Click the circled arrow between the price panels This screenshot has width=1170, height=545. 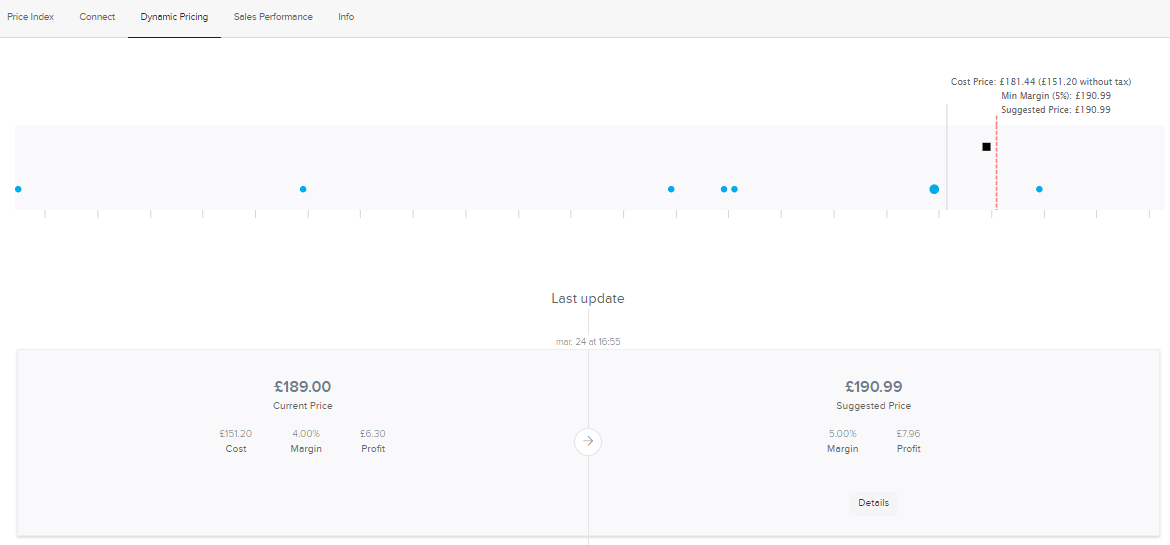(x=588, y=441)
